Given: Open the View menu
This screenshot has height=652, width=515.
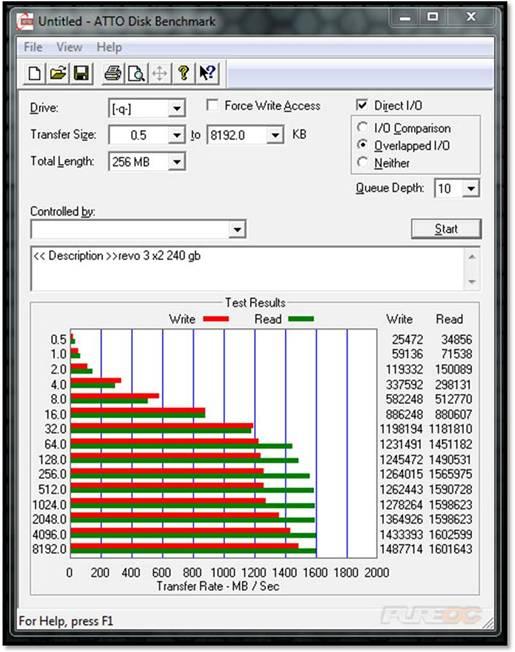Looking at the screenshot, I should tap(69, 47).
